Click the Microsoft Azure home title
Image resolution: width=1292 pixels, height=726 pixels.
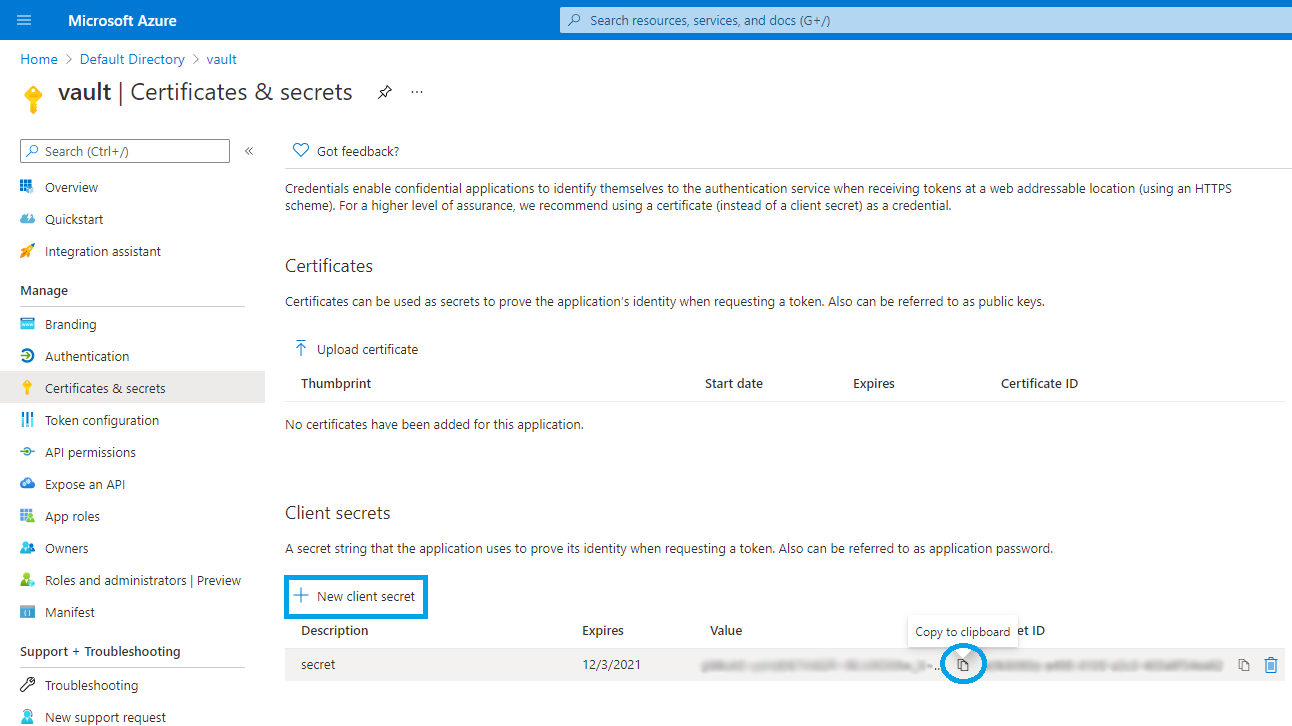point(122,20)
